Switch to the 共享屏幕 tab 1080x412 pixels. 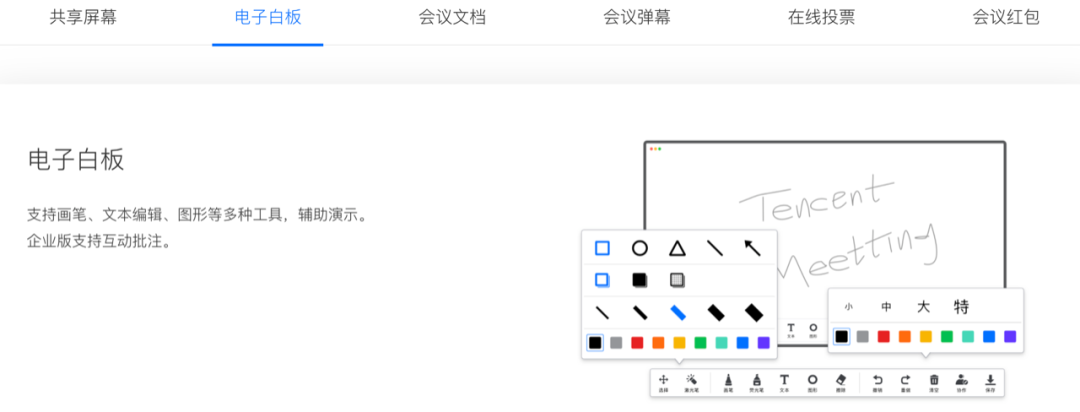pyautogui.click(x=83, y=17)
